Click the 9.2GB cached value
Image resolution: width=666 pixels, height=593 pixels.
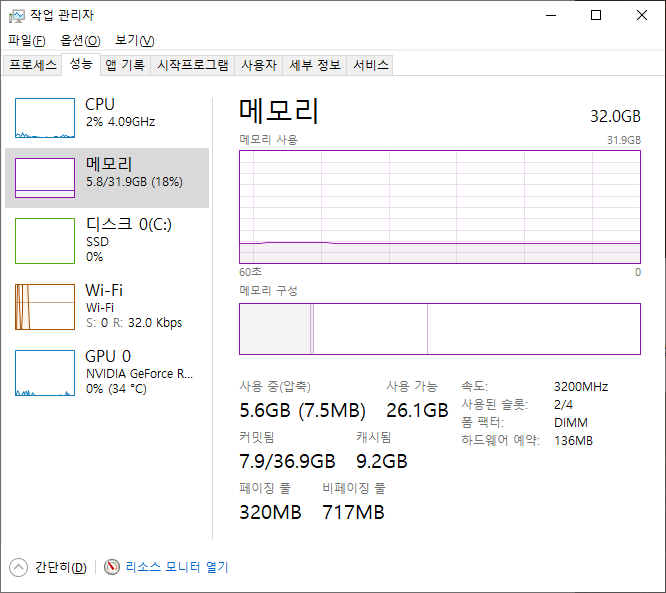[382, 461]
